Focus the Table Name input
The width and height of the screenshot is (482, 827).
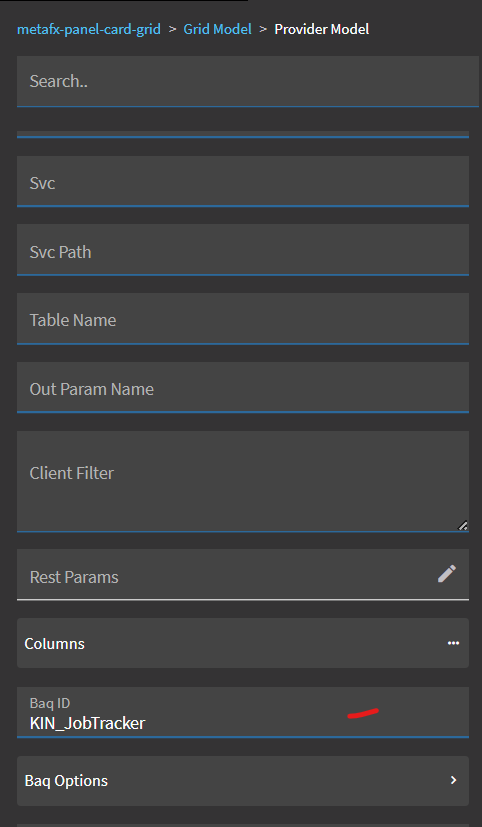pyautogui.click(x=243, y=319)
